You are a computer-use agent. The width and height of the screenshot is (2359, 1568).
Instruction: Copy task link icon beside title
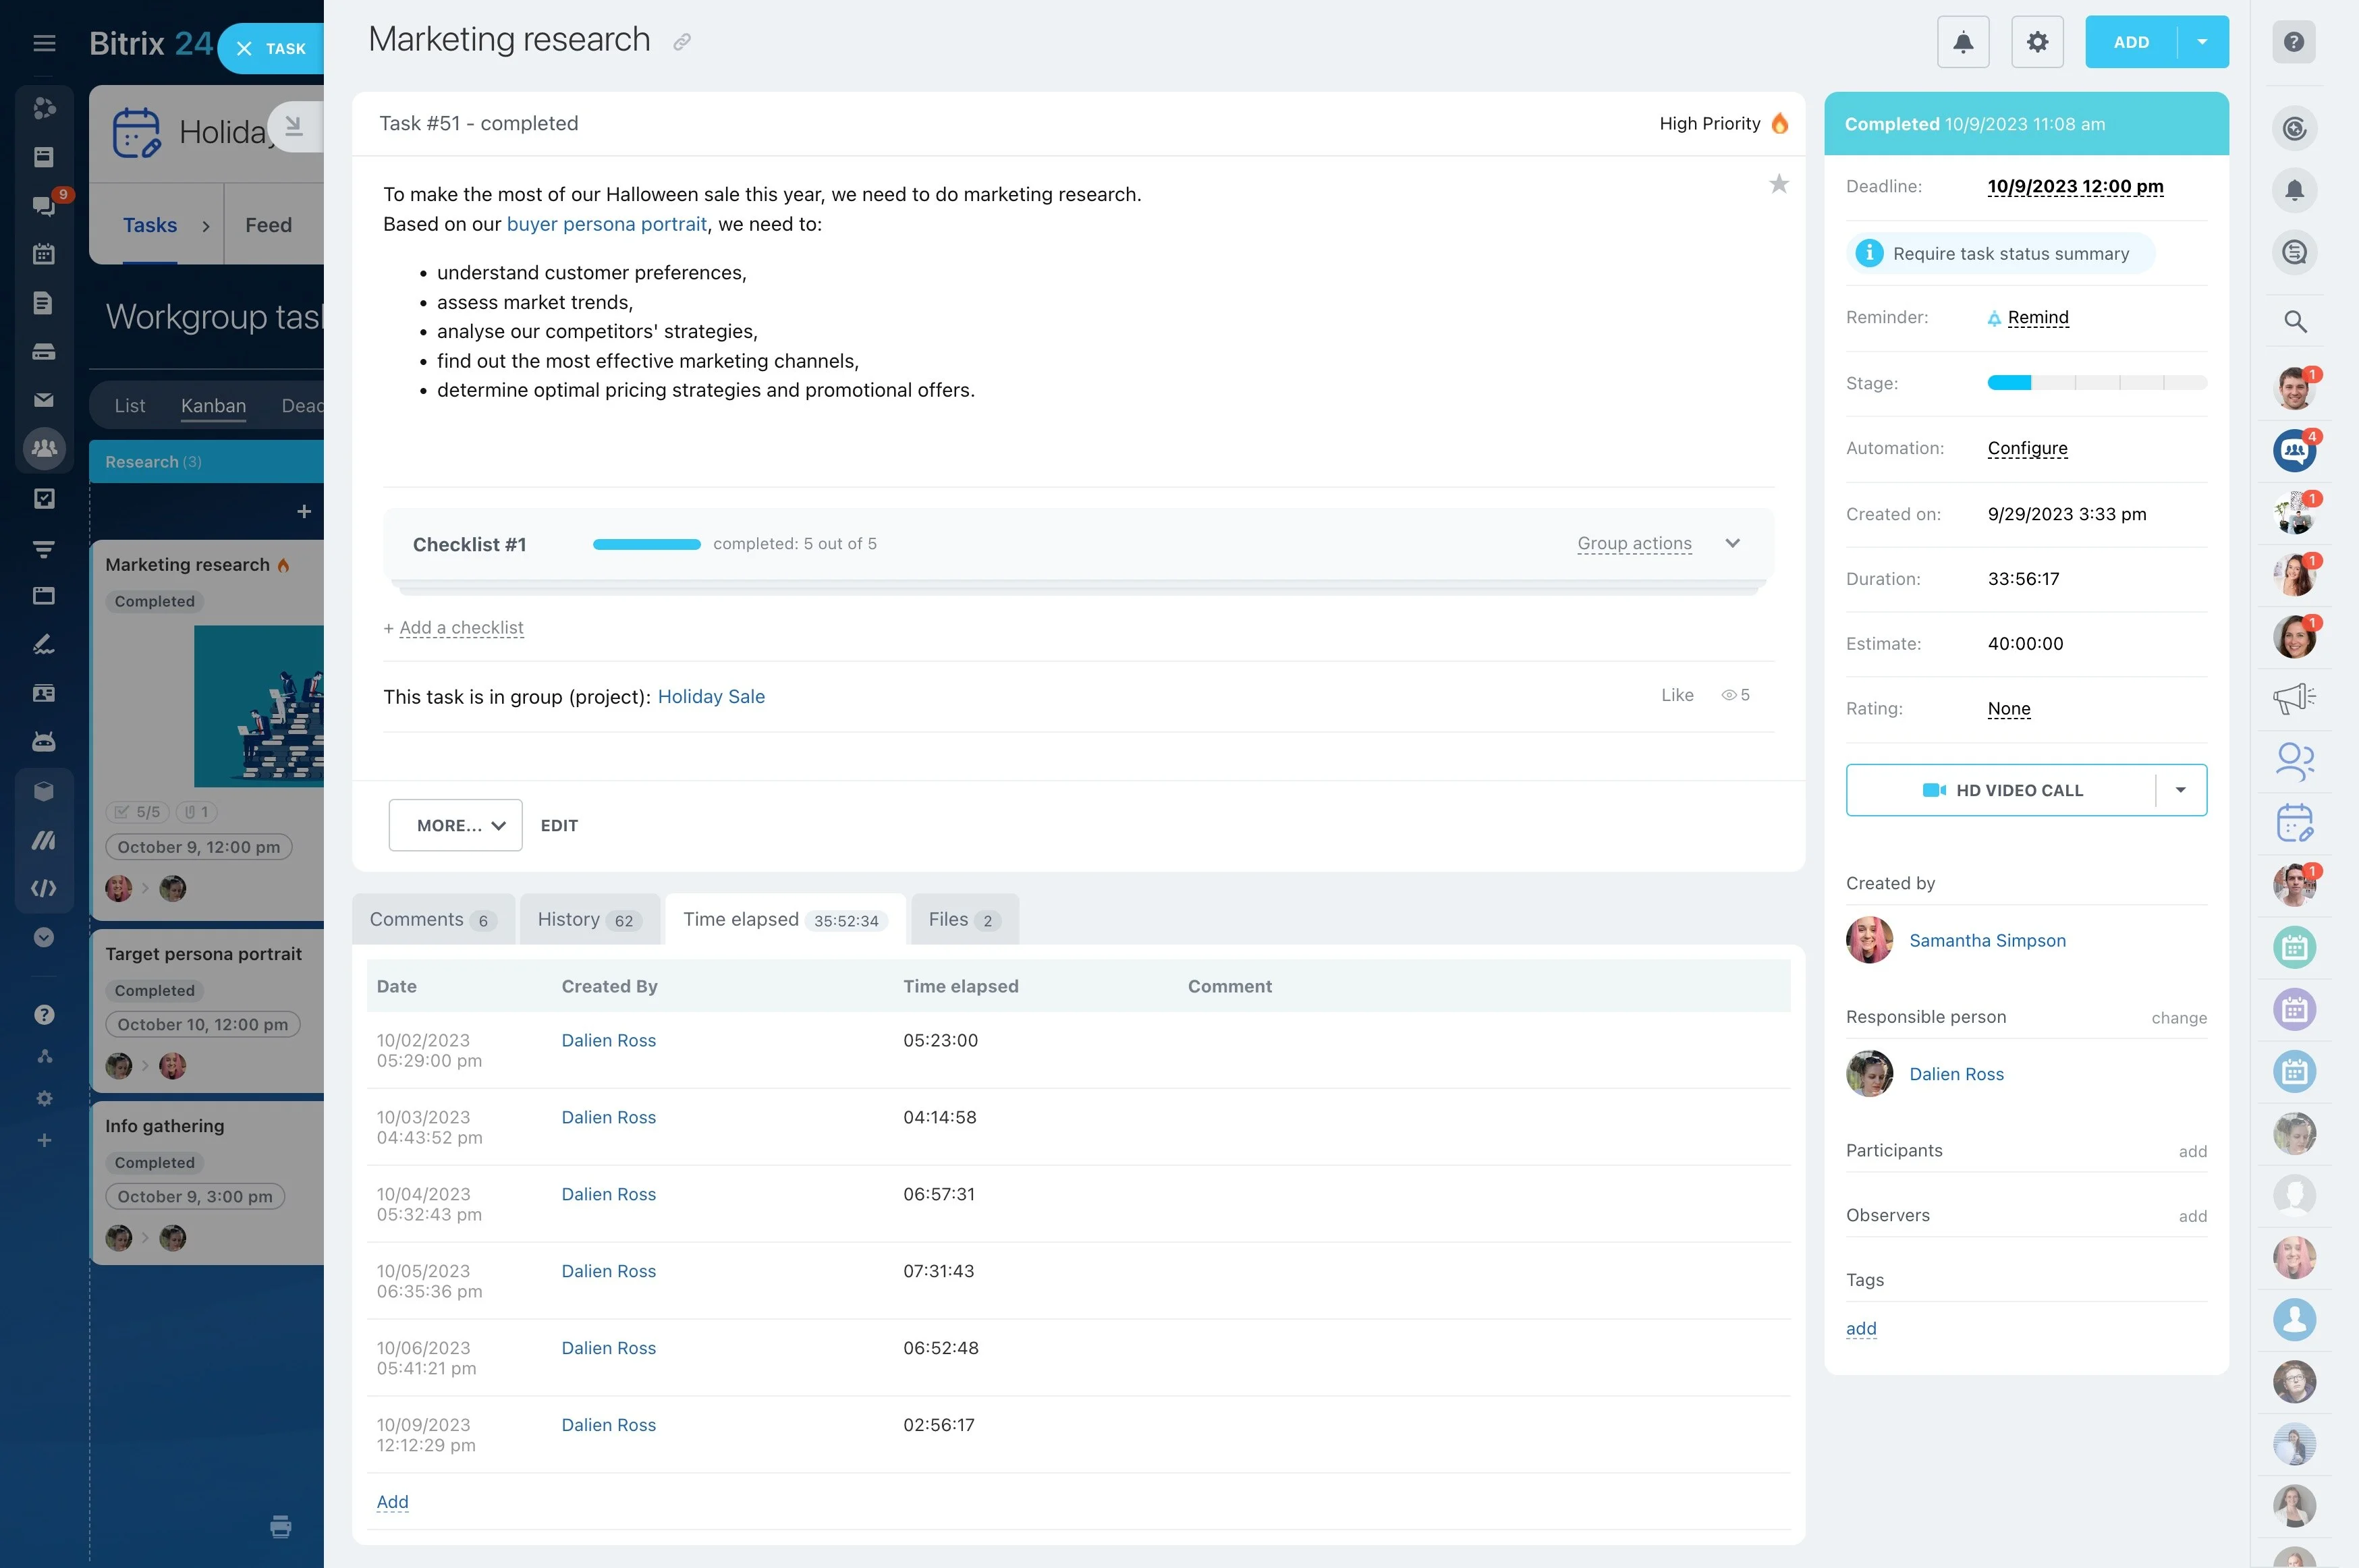click(682, 42)
